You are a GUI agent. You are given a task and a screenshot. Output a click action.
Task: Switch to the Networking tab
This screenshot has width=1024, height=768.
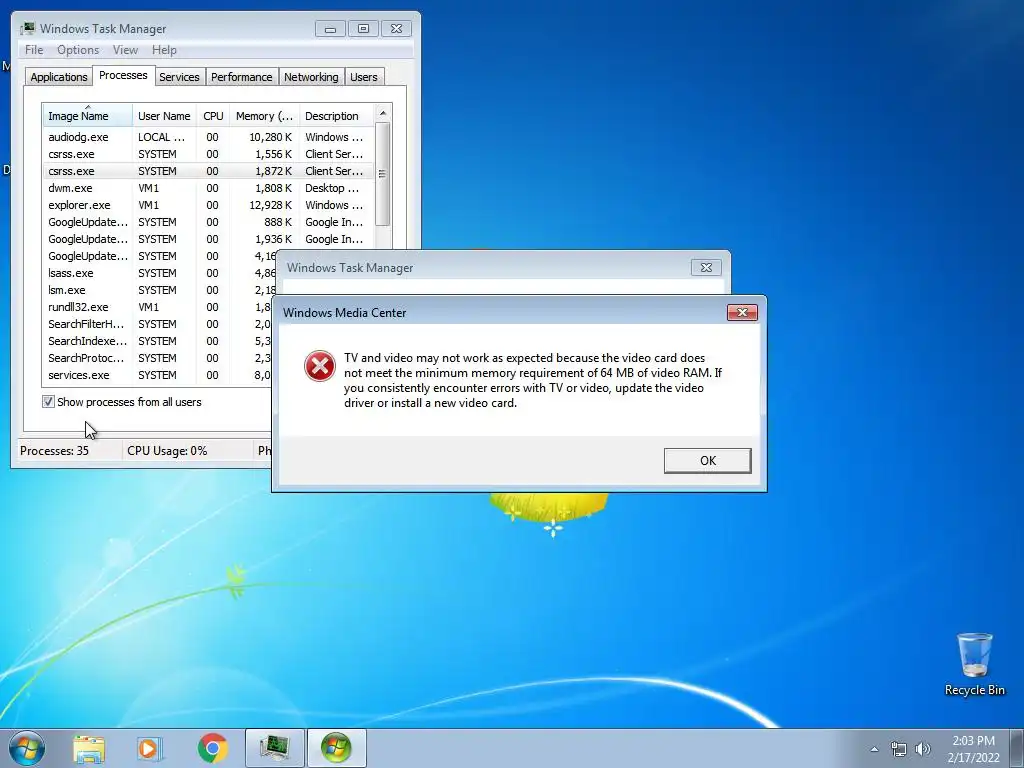[311, 77]
